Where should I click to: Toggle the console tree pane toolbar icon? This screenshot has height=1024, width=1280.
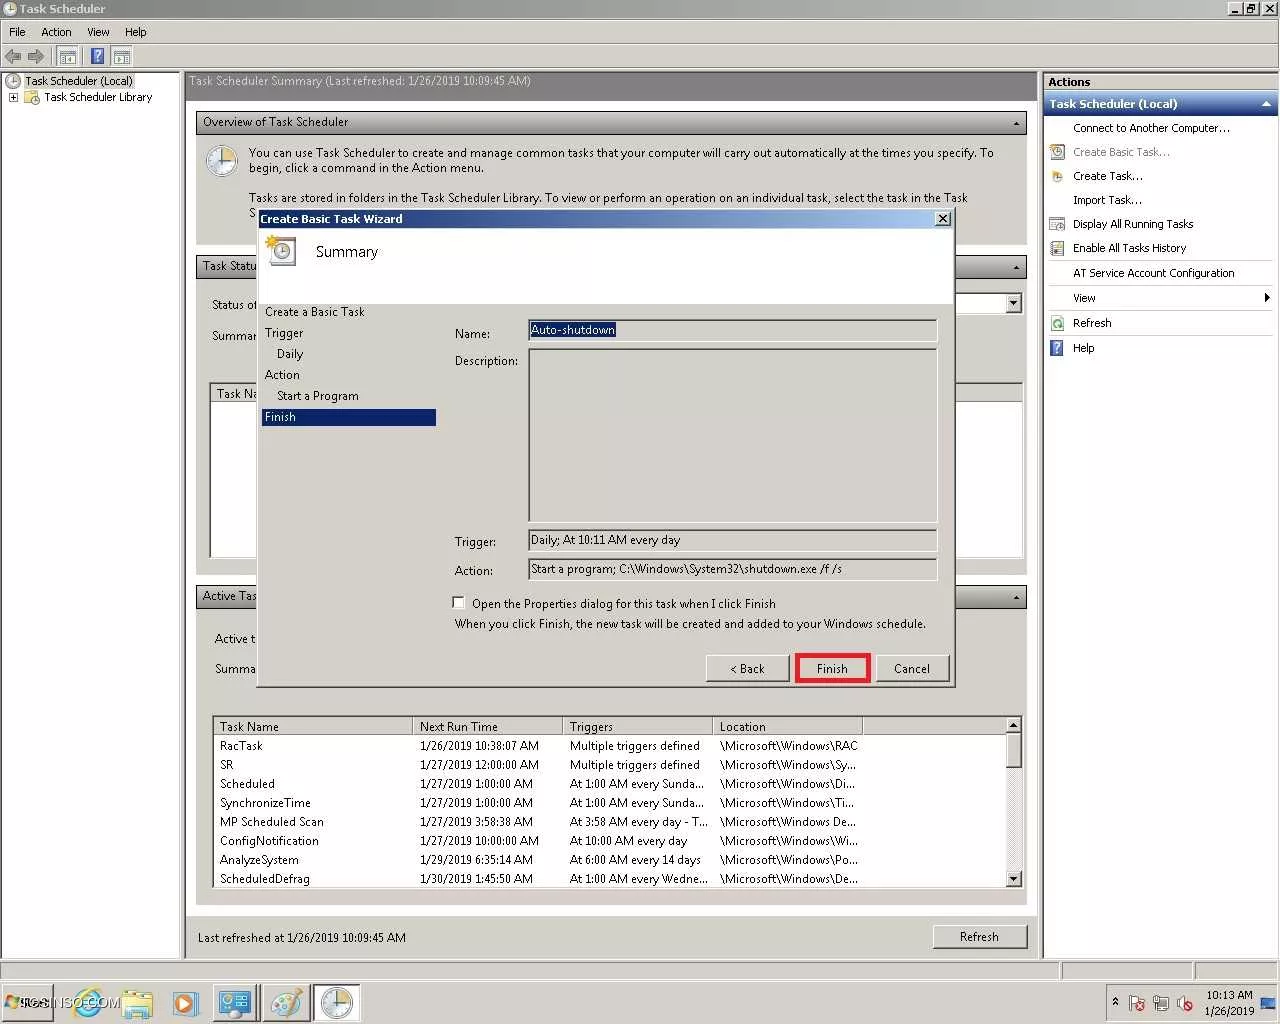tap(68, 56)
